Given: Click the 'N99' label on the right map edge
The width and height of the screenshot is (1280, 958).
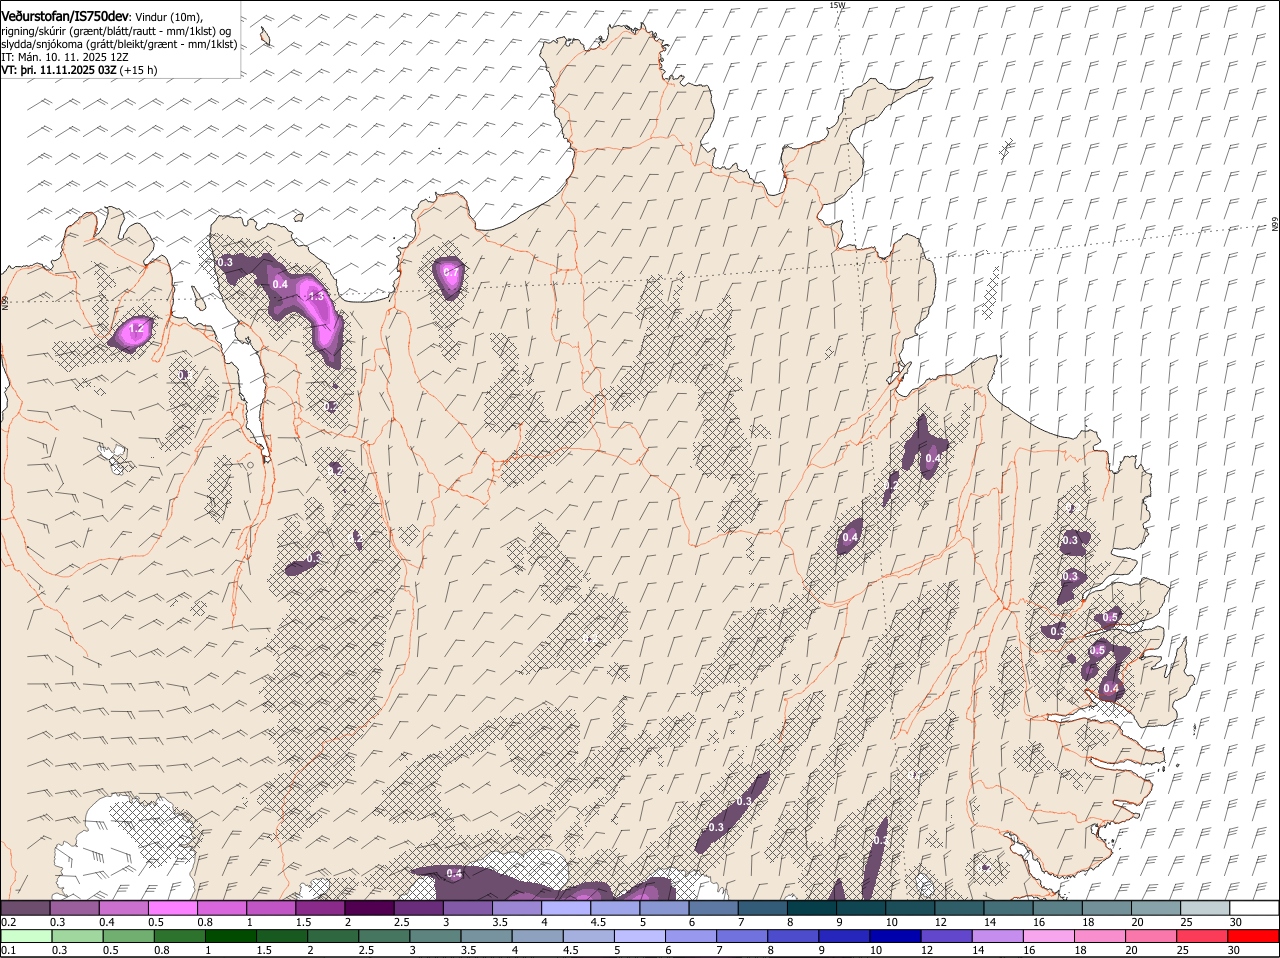Looking at the screenshot, I should (x=1275, y=225).
